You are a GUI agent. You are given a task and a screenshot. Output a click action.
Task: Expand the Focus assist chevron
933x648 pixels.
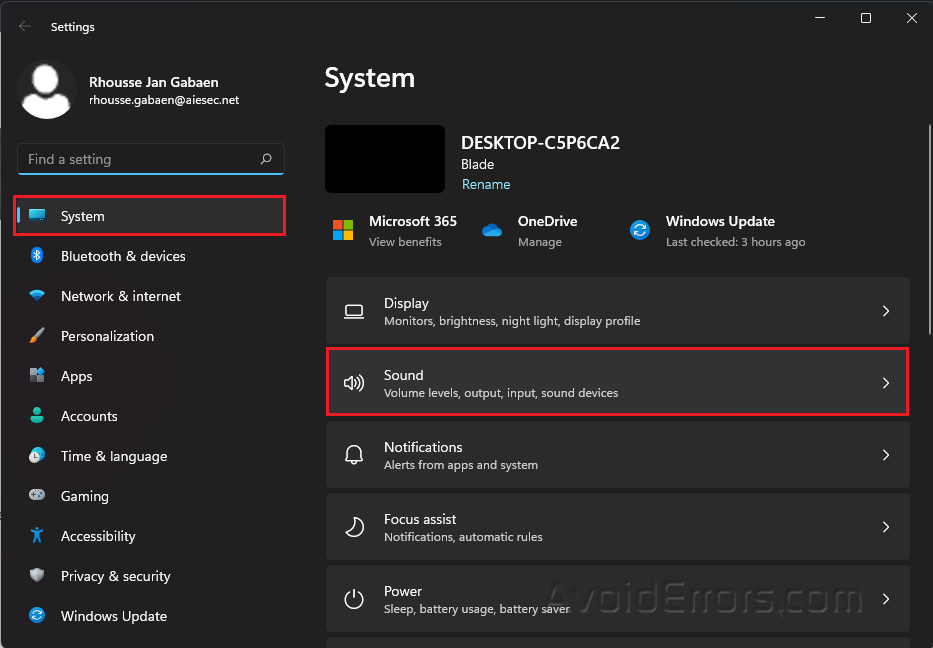tap(885, 527)
